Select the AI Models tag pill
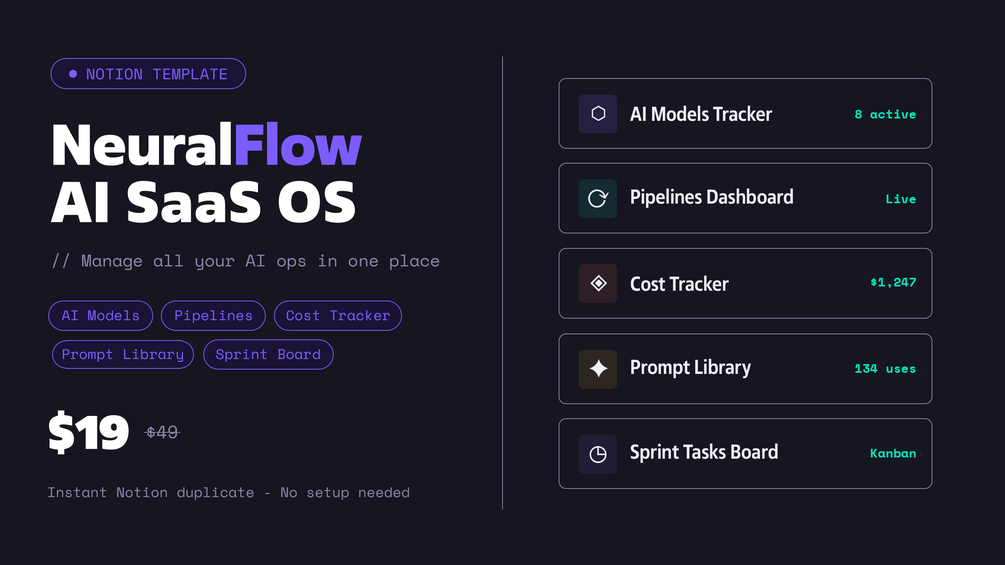This screenshot has height=565, width=1005. coord(101,316)
